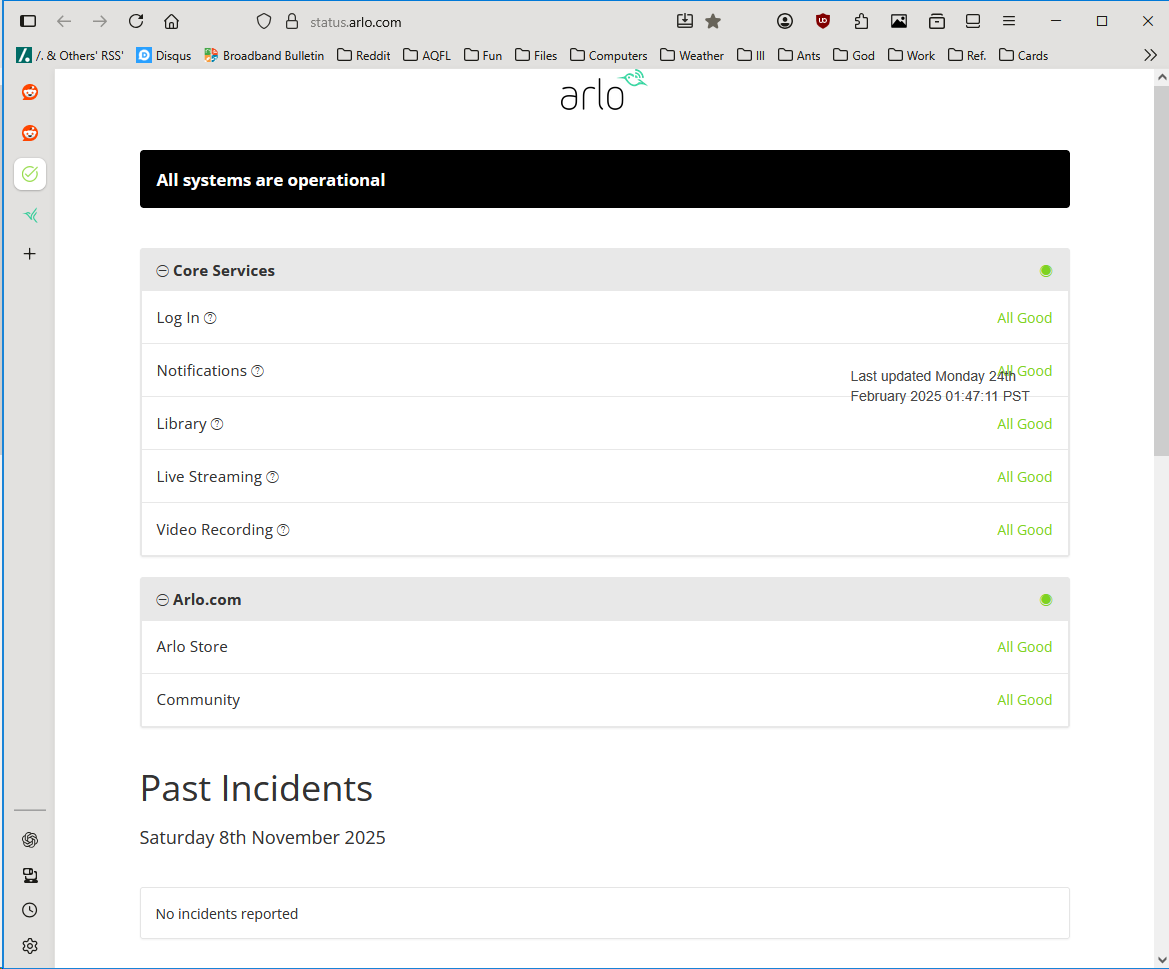The height and width of the screenshot is (969, 1169).
Task: Collapse the Core Services section
Action: 162,270
